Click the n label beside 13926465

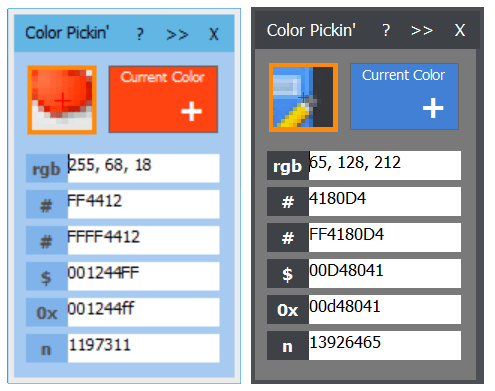(288, 346)
